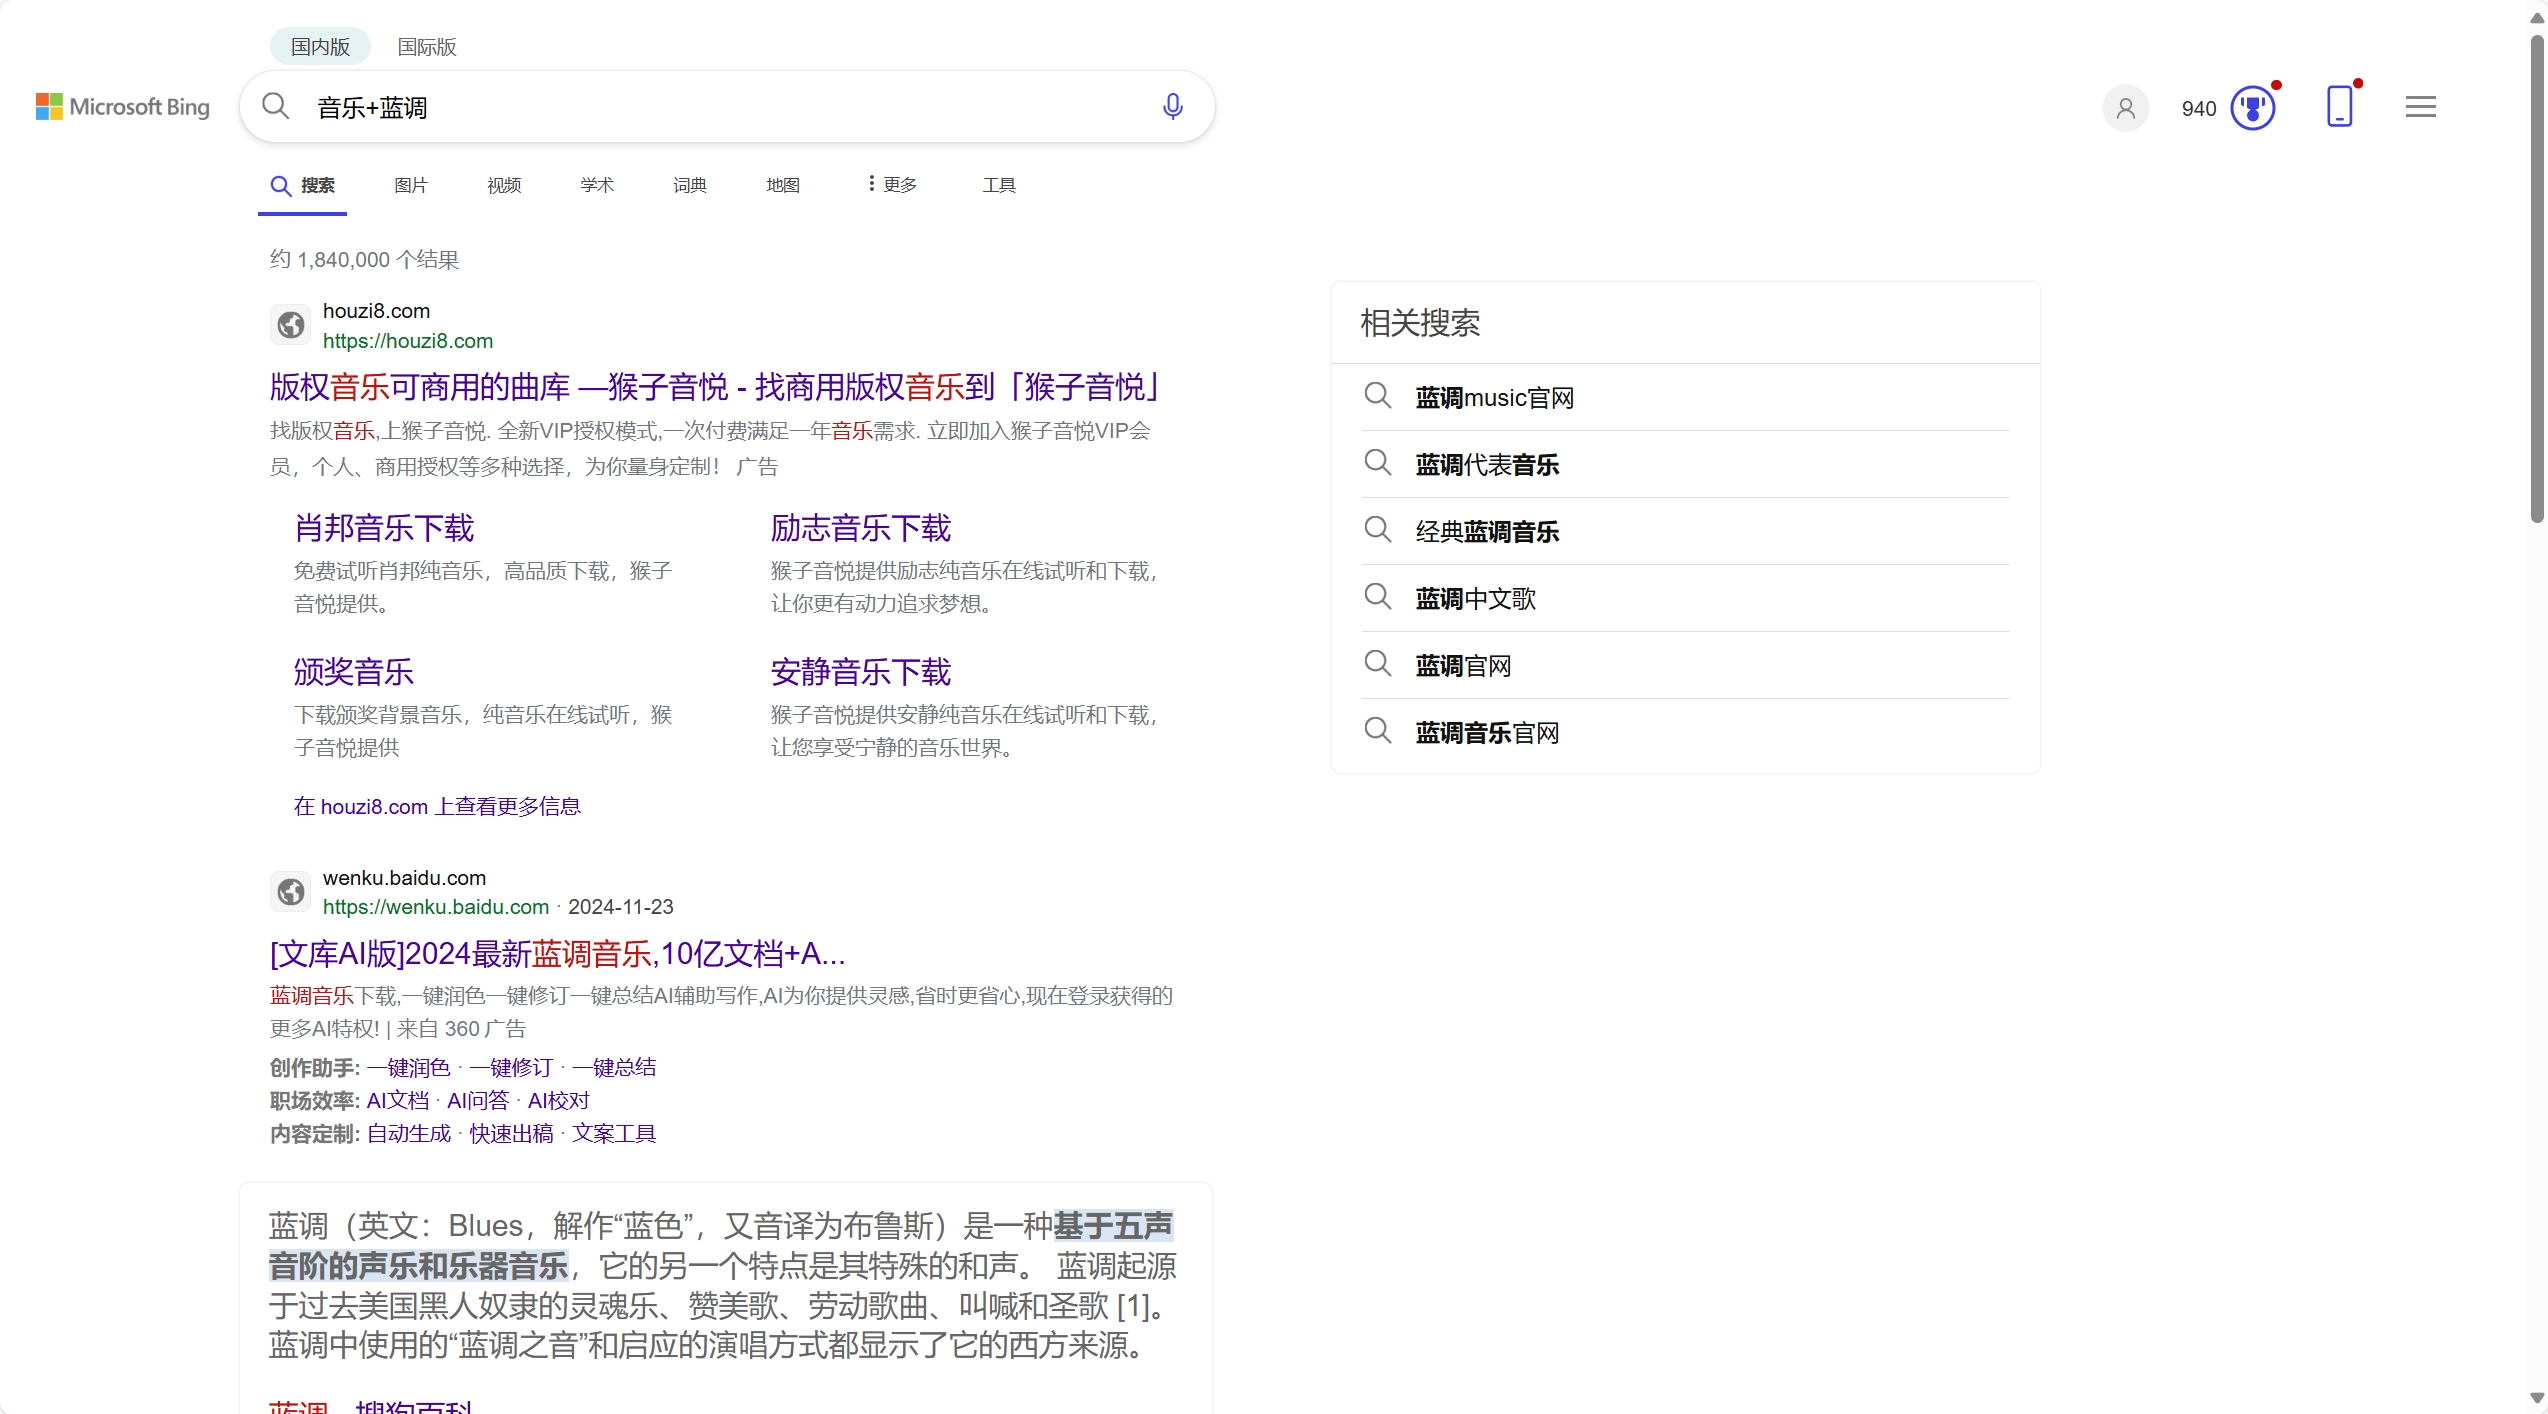The image size is (2548, 1414).
Task: Open the 工具 tools dropdown
Action: tap(999, 185)
